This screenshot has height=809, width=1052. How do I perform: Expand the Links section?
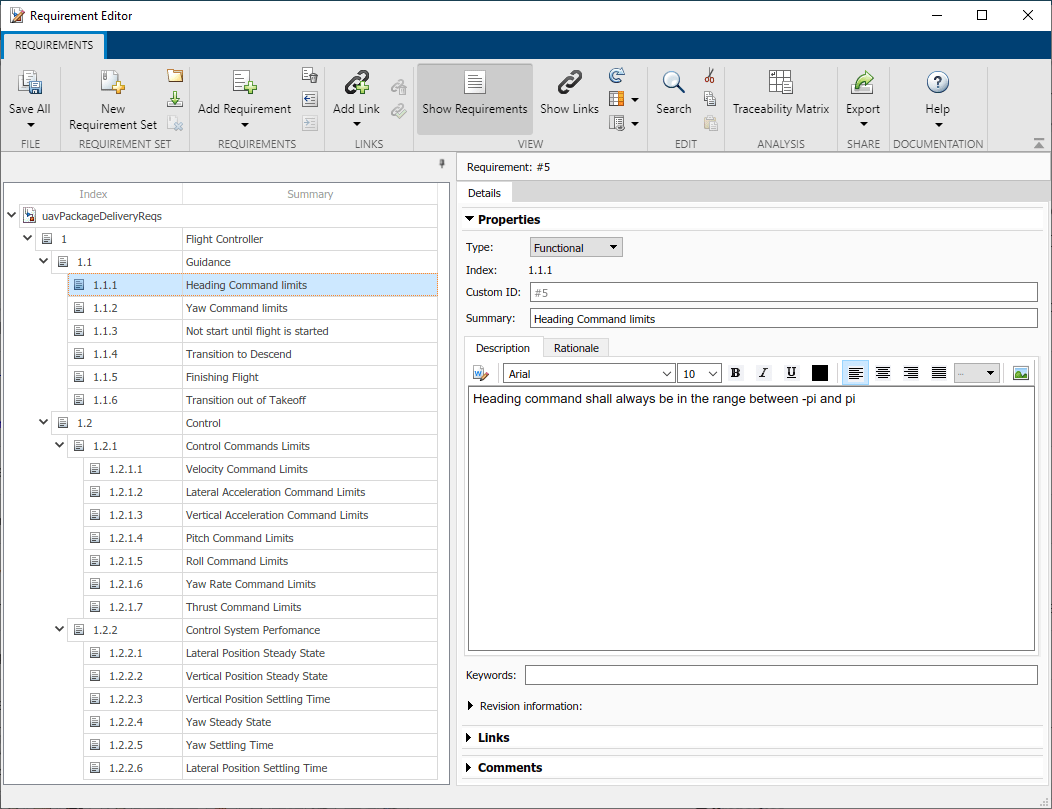pos(494,738)
